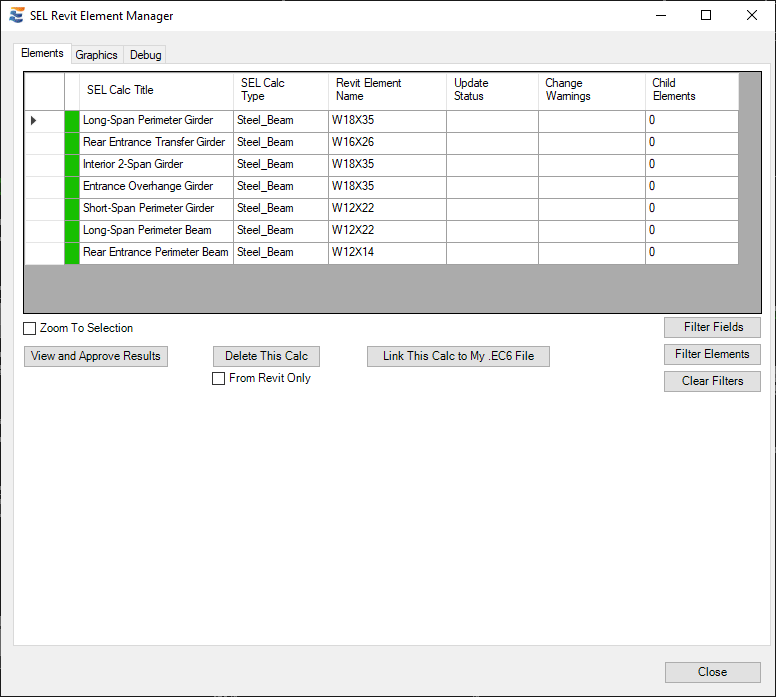The image size is (776, 697).
Task: Click the SEL app icon in title bar
Action: (16, 15)
